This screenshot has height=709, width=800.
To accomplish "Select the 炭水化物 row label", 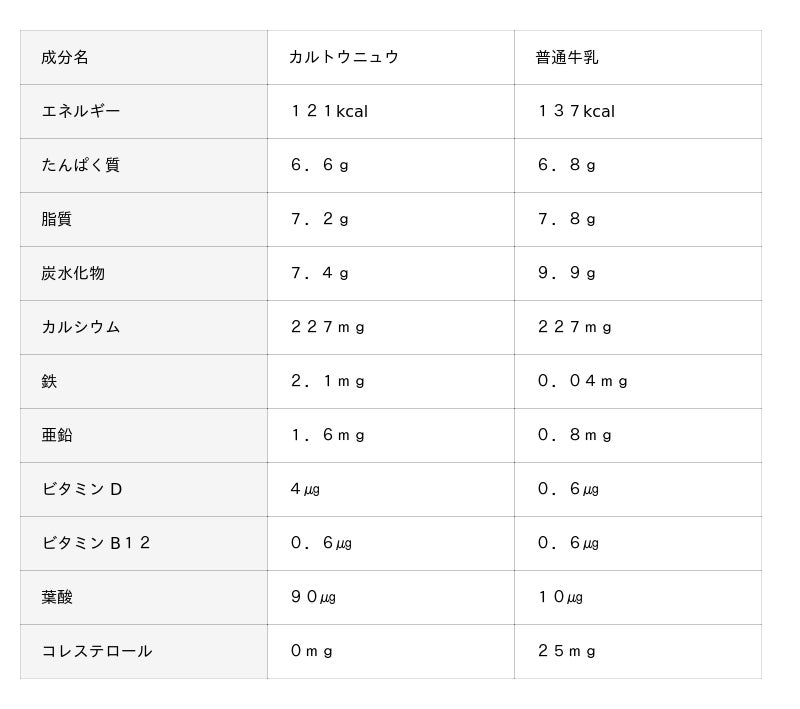I will 73,273.
